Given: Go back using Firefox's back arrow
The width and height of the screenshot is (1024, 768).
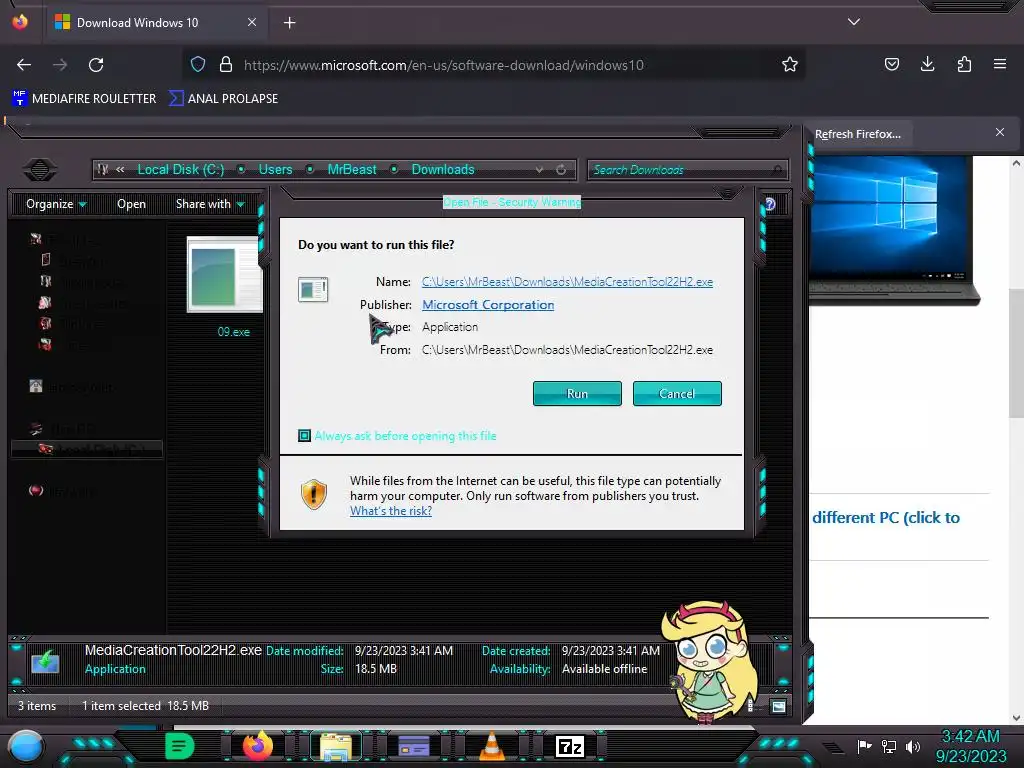Looking at the screenshot, I should coord(24,65).
